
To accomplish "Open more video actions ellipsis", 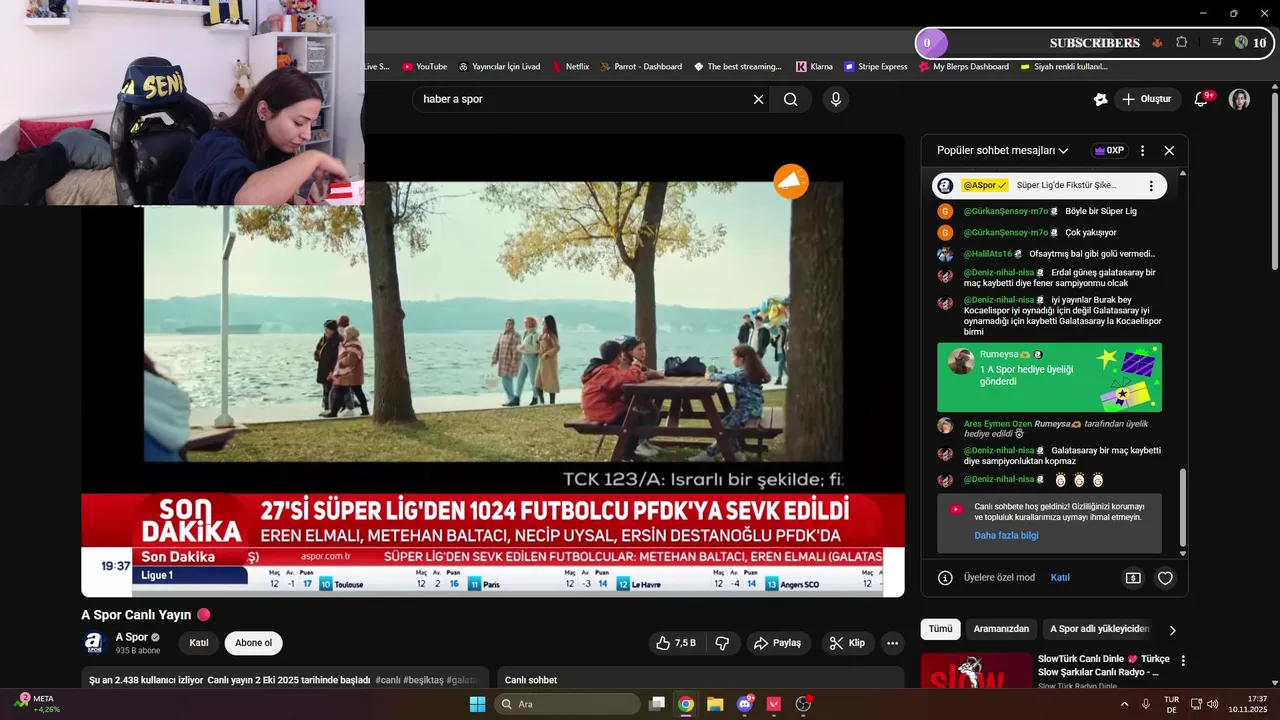I will click(x=894, y=643).
